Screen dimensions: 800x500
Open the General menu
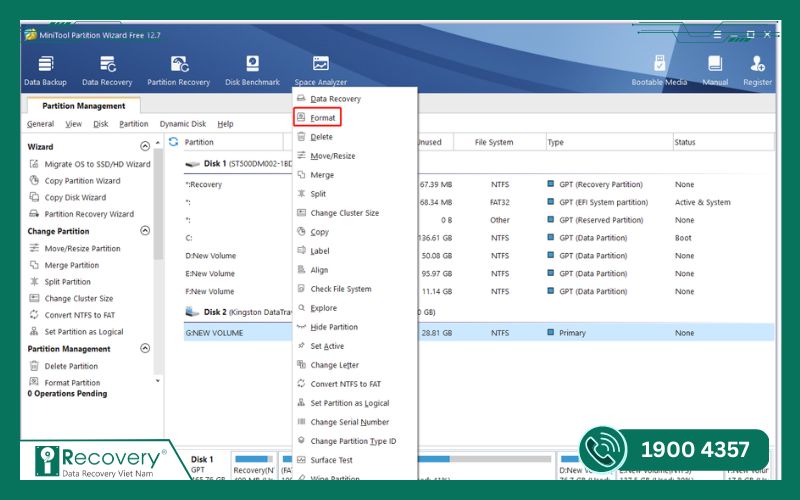pyautogui.click(x=40, y=124)
